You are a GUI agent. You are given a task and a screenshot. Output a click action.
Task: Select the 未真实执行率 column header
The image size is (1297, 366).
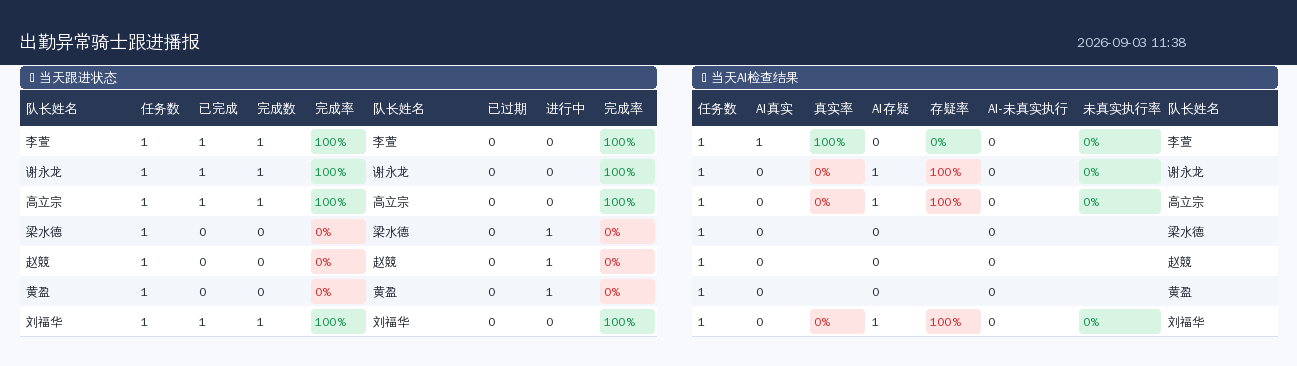1122,108
